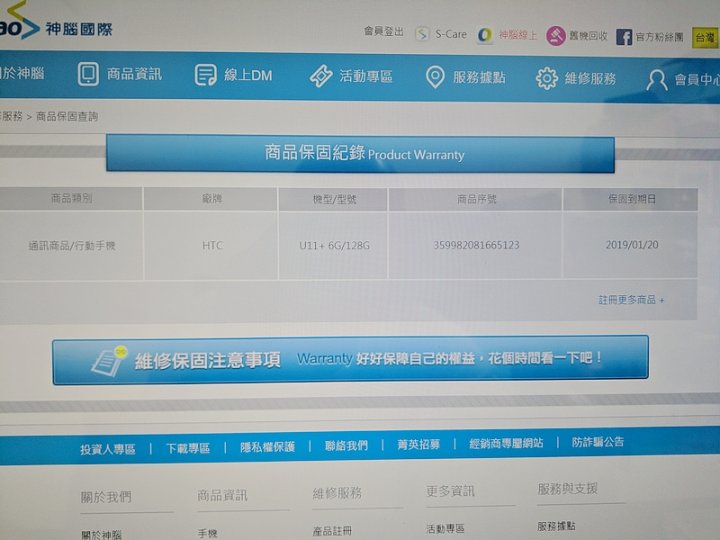Open the 活動專區 nav menu
The width and height of the screenshot is (720, 540).
coord(351,76)
